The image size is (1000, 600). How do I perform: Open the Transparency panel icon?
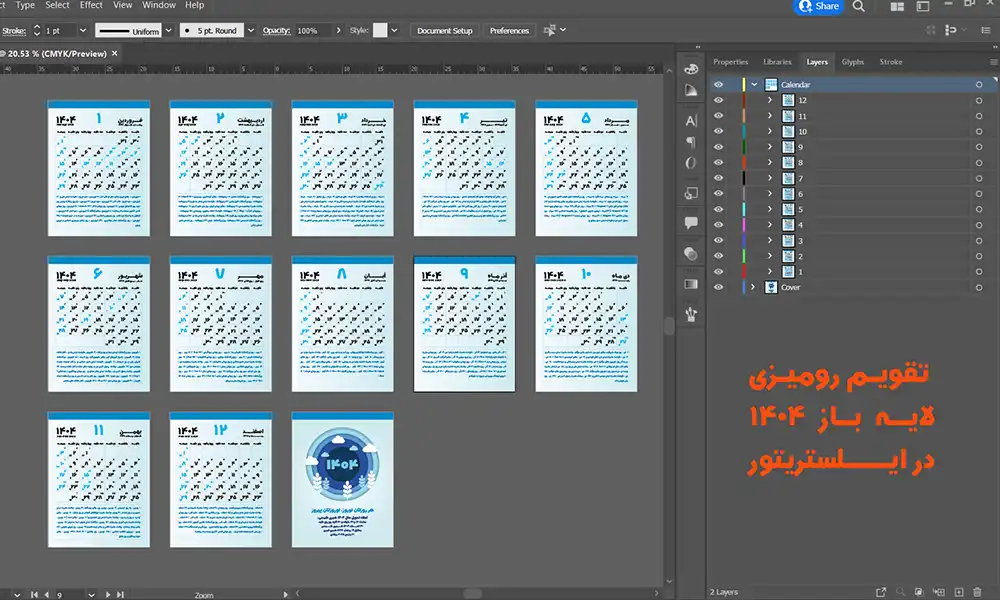(691, 254)
